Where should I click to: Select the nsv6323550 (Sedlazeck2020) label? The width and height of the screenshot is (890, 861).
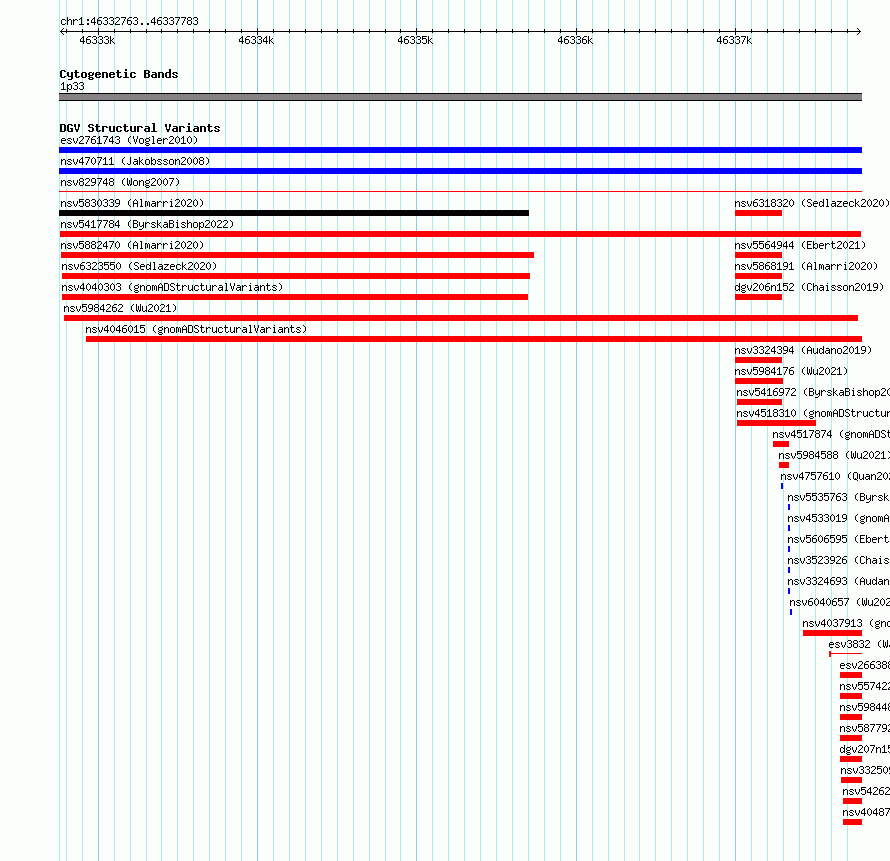tap(139, 266)
